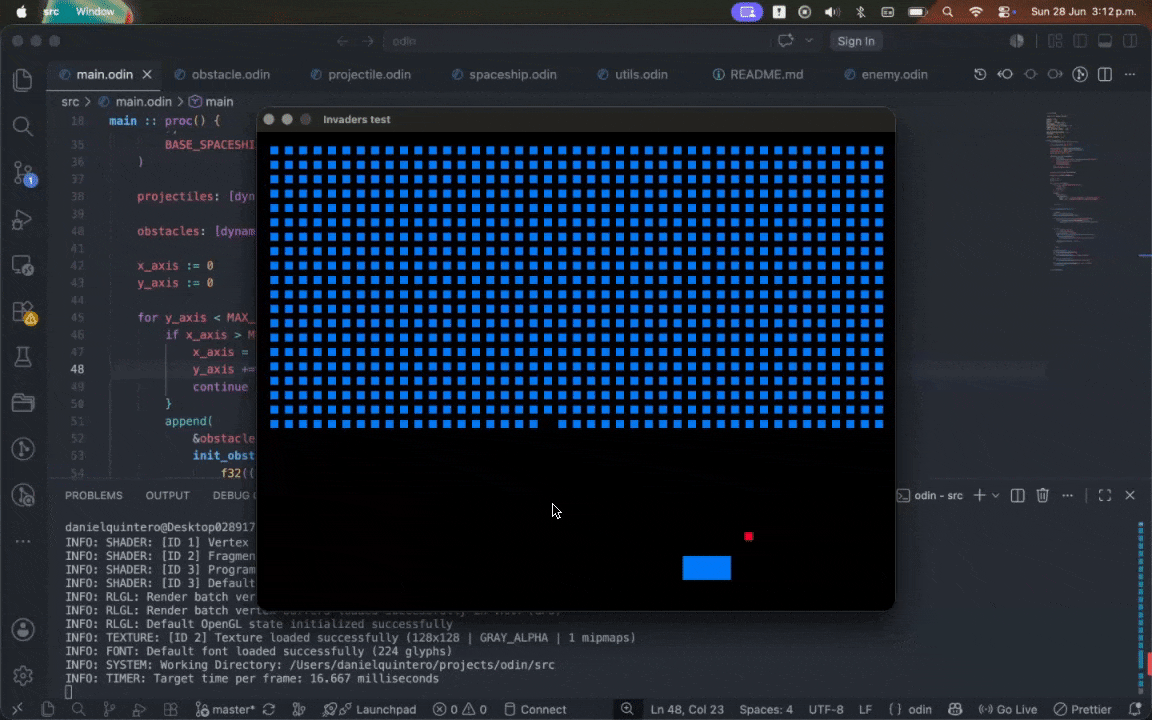This screenshot has height=720, width=1152.
Task: Customize layout icon in title bar
Action: pos(1055,41)
